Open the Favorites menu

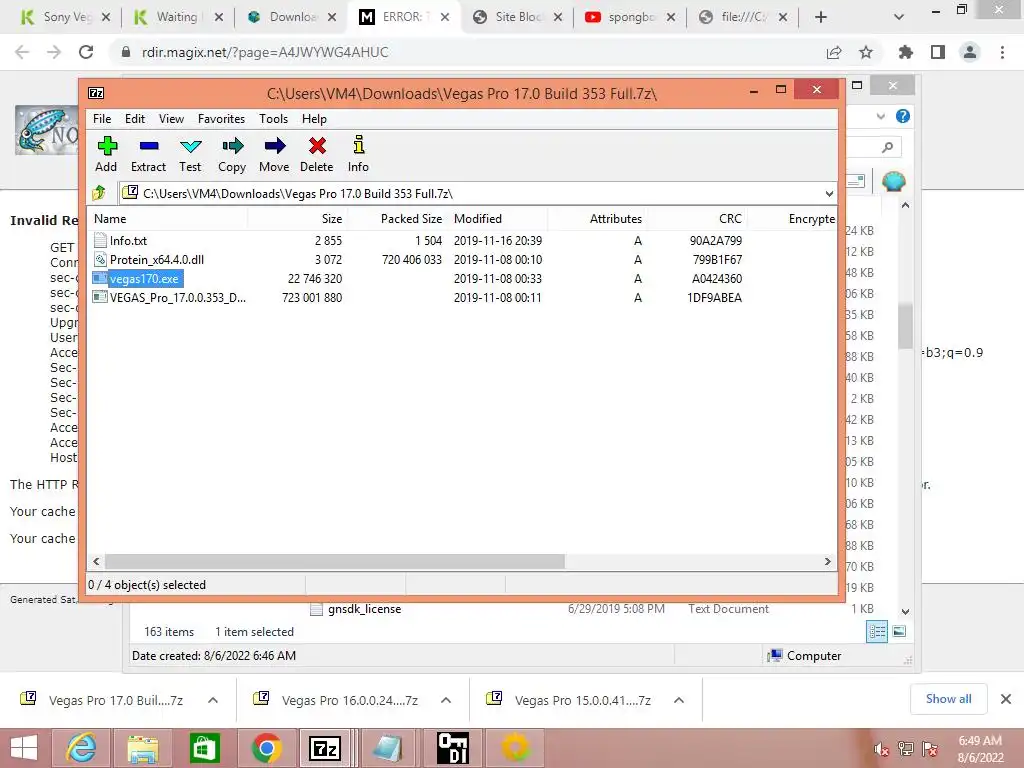coord(221,119)
